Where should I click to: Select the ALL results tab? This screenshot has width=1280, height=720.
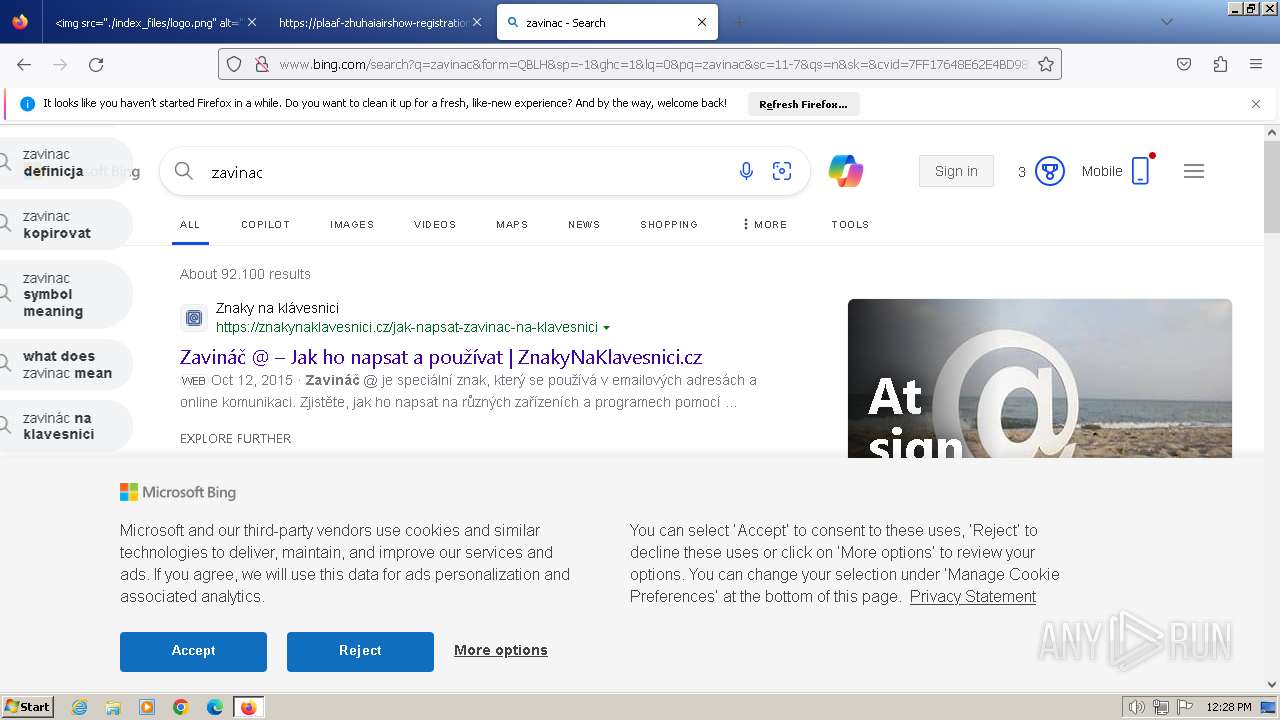click(x=190, y=224)
